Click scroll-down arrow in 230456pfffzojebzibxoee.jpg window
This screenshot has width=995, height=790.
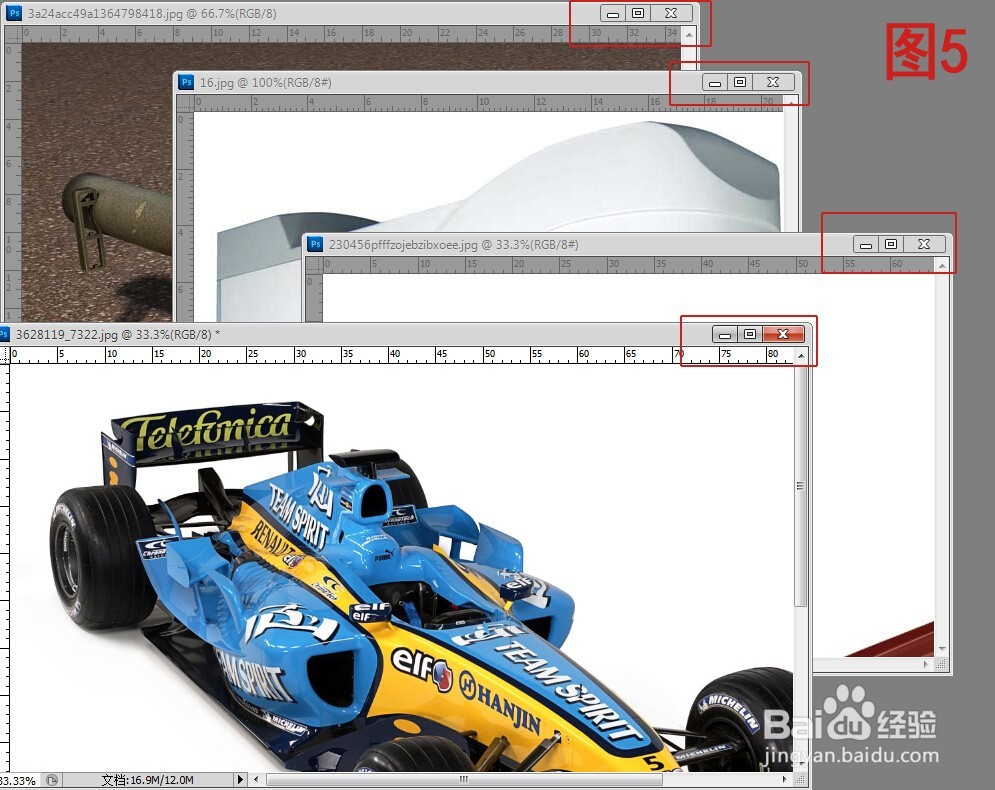point(942,648)
